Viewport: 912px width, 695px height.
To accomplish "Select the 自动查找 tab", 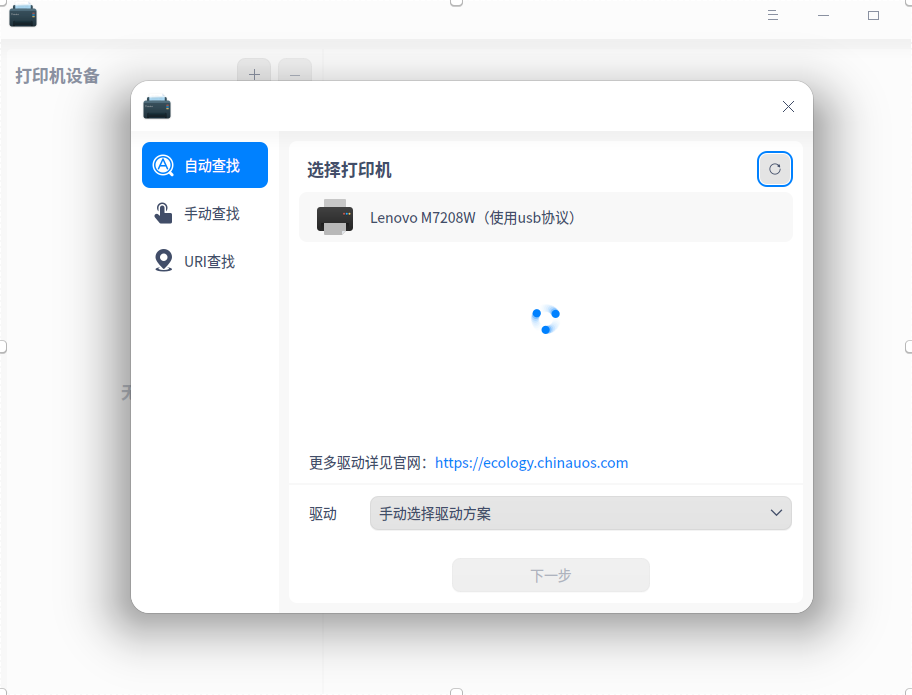I will click(x=205, y=165).
